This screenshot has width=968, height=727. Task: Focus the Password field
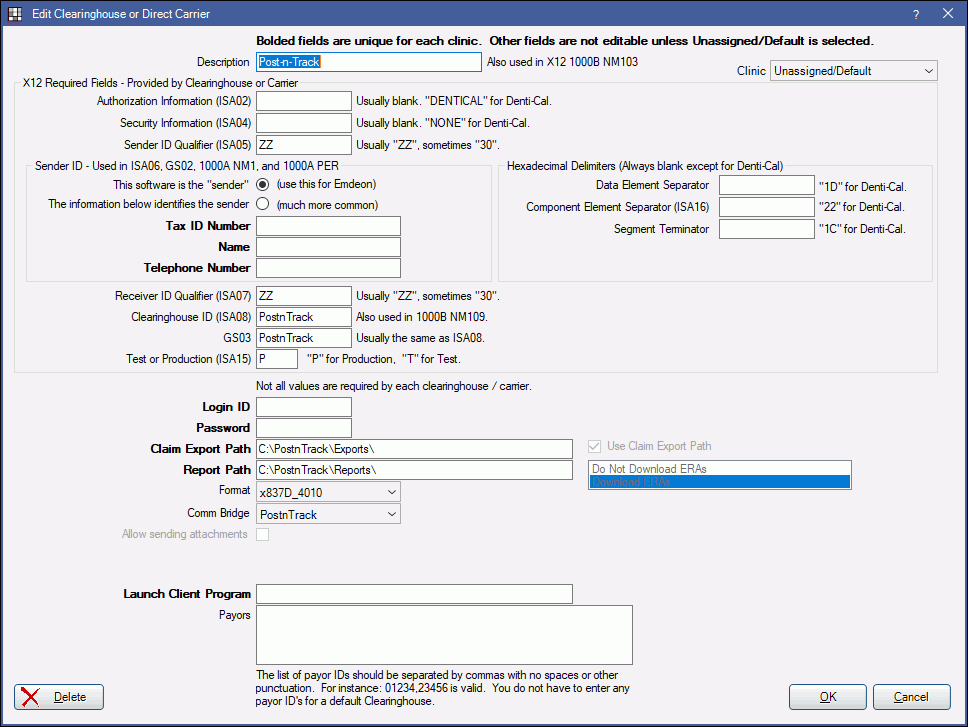(304, 428)
